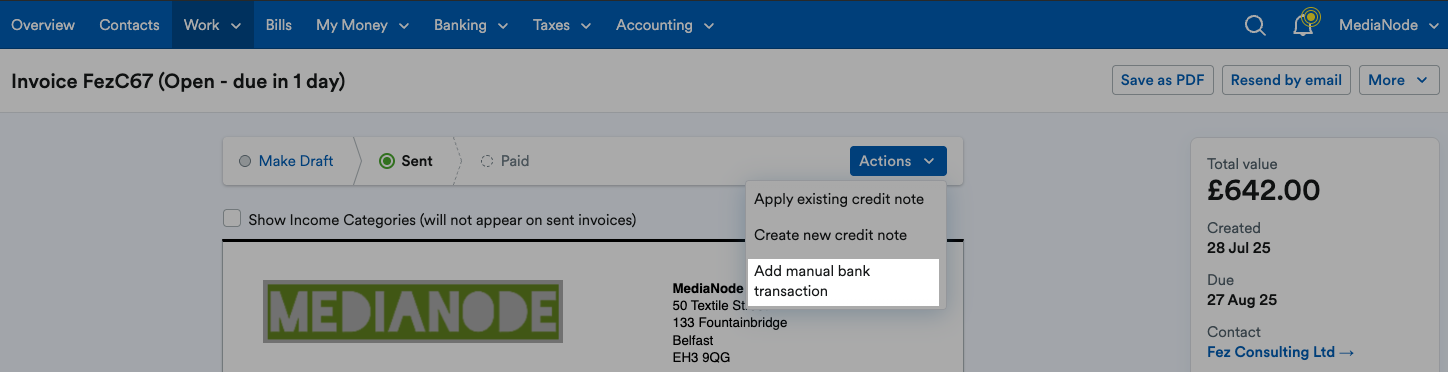Open the Bills tab
The width and height of the screenshot is (1448, 372).
pos(279,25)
